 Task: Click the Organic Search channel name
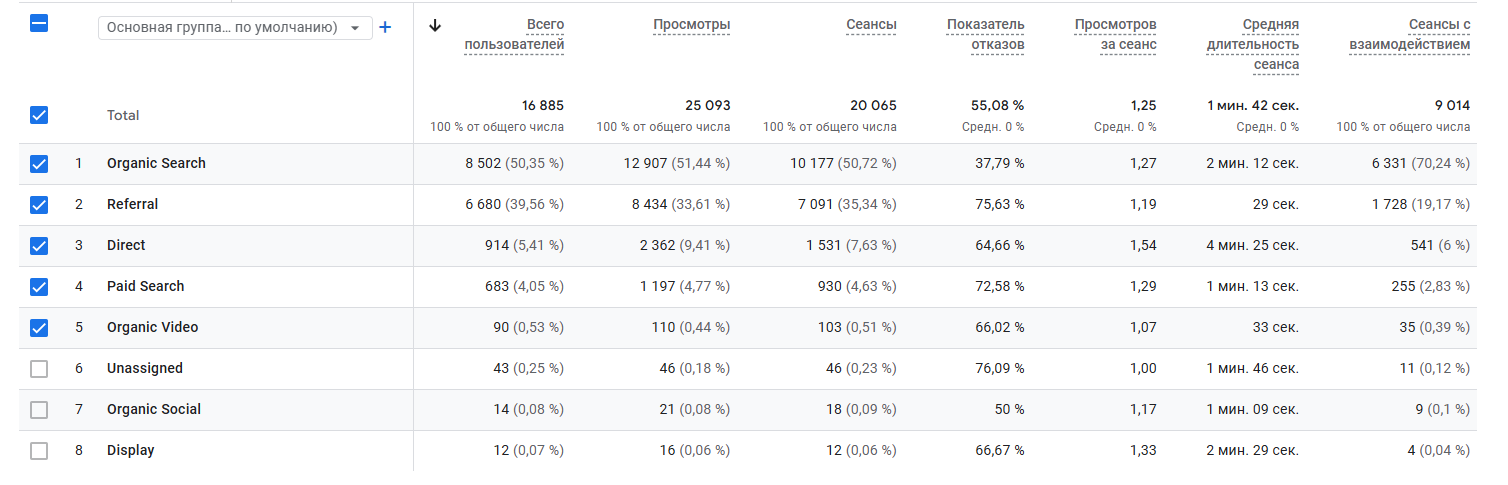coord(156,163)
